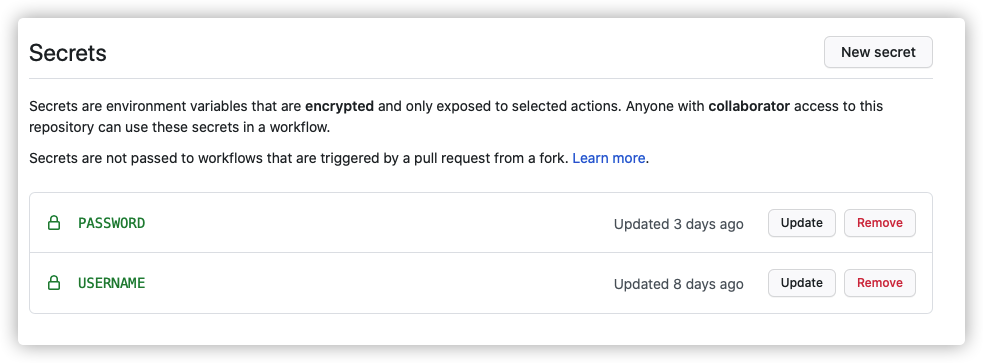Image resolution: width=983 pixels, height=363 pixels.
Task: Click the words 'use these secrets in a workflow'
Action: pos(226,128)
